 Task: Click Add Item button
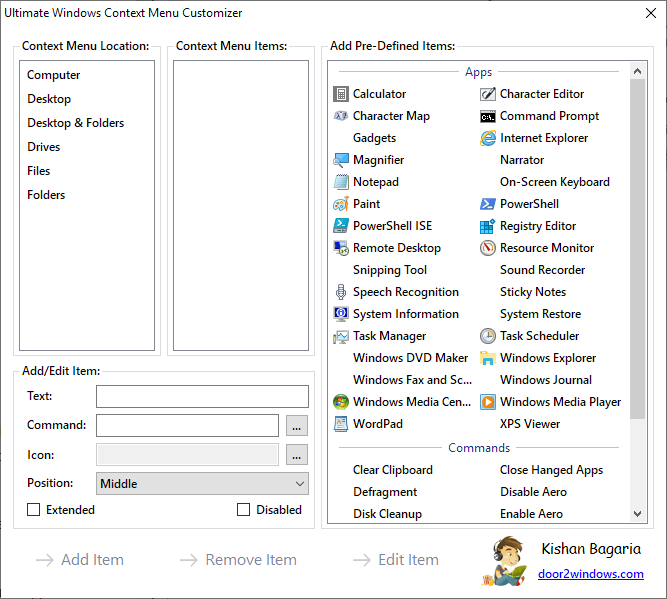pos(80,560)
